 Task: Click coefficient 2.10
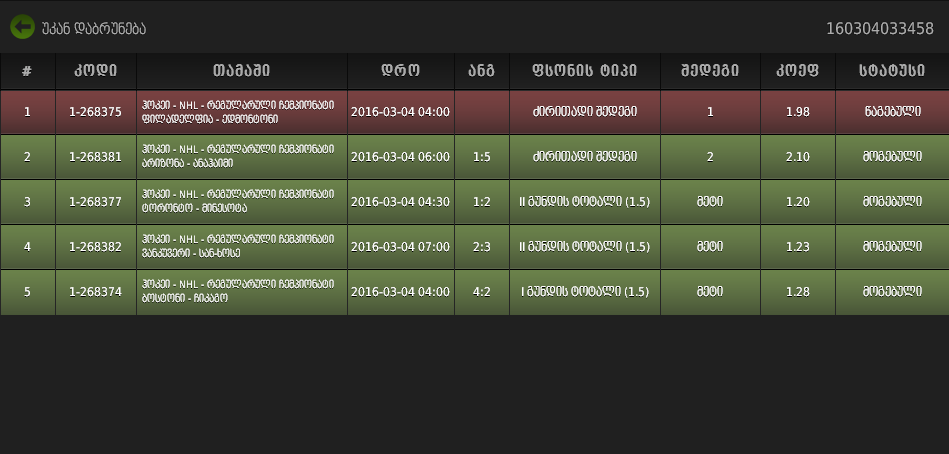798,157
